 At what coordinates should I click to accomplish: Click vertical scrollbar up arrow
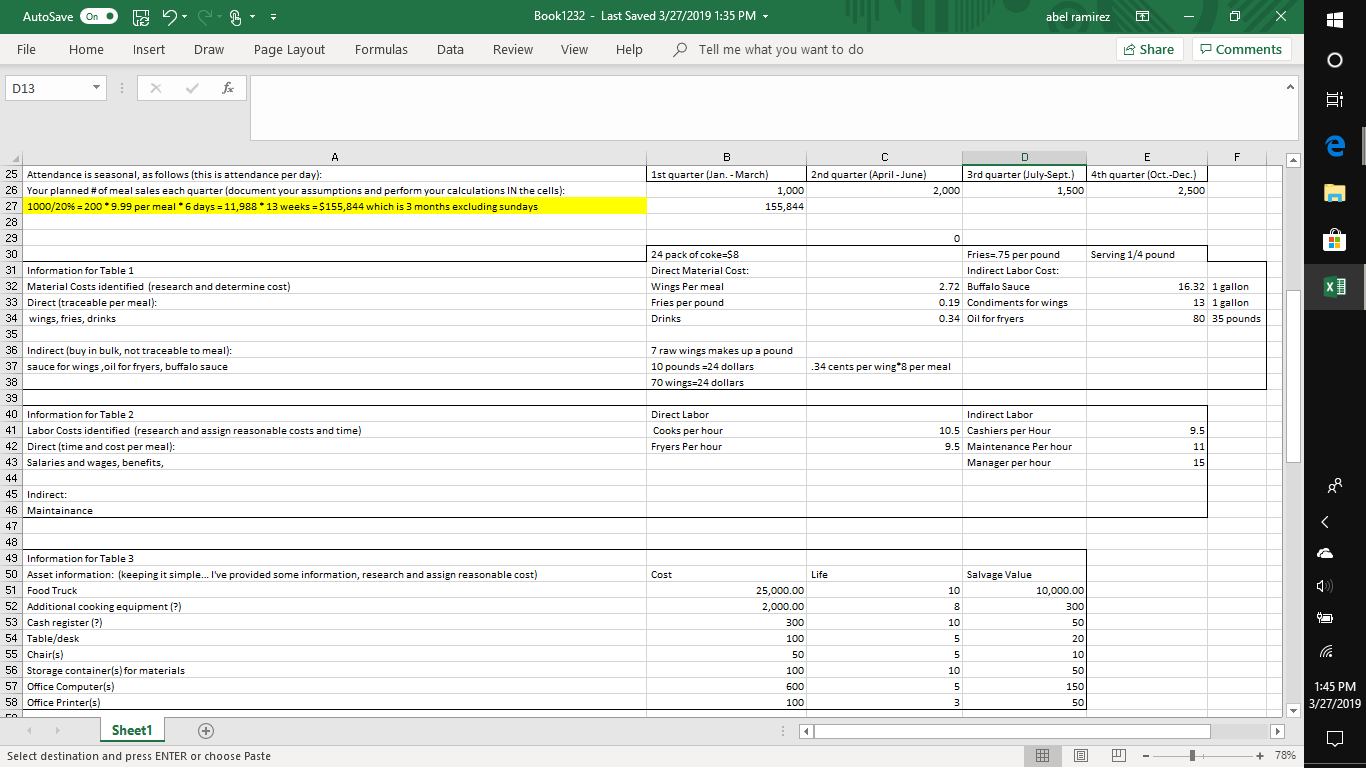(1291, 159)
